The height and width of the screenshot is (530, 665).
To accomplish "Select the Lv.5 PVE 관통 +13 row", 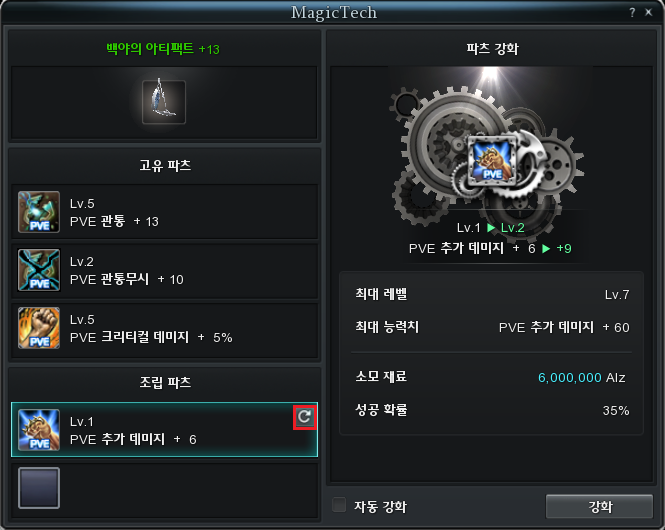I will click(165, 212).
